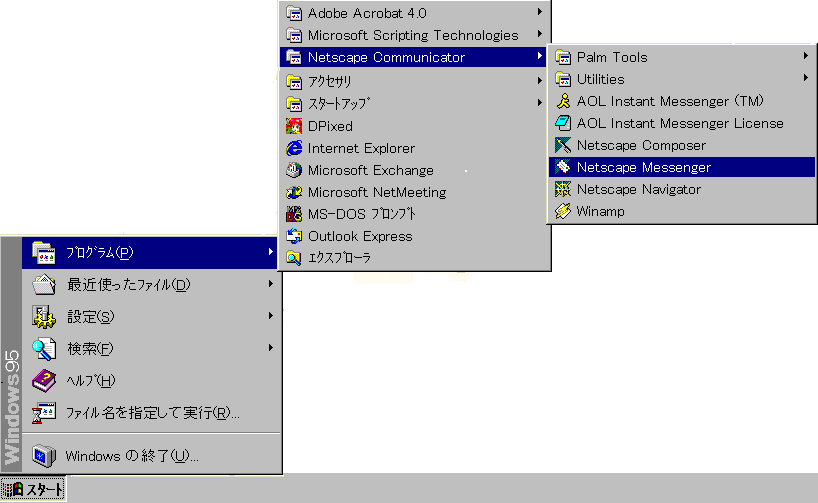The height and width of the screenshot is (503, 818).
Task: Click the ヘルプ(H) book icon
Action: pos(44,381)
